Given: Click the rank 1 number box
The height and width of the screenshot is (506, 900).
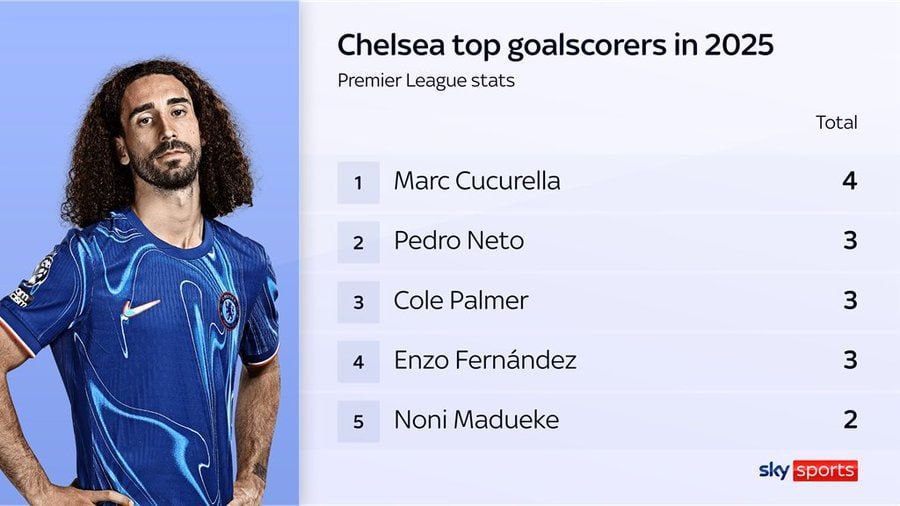Looking at the screenshot, I should click(x=358, y=182).
